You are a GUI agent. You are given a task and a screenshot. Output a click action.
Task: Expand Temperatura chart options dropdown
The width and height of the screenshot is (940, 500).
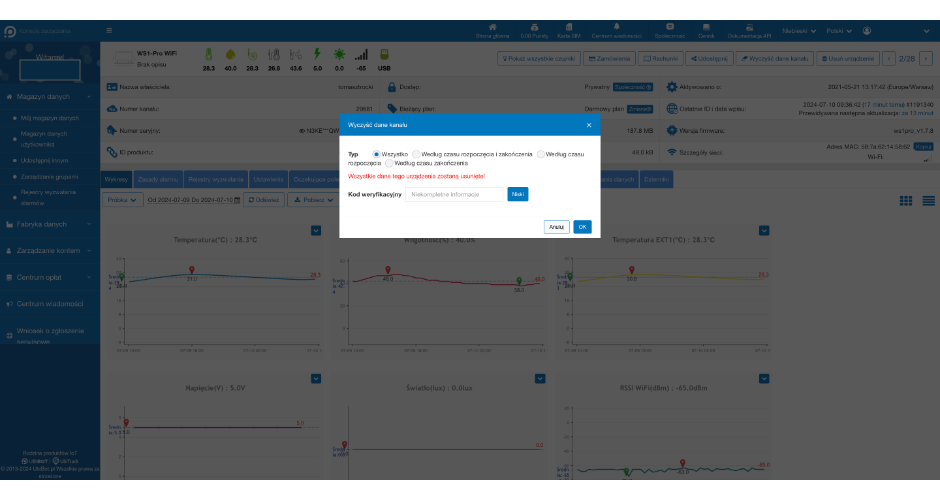pyautogui.click(x=316, y=231)
